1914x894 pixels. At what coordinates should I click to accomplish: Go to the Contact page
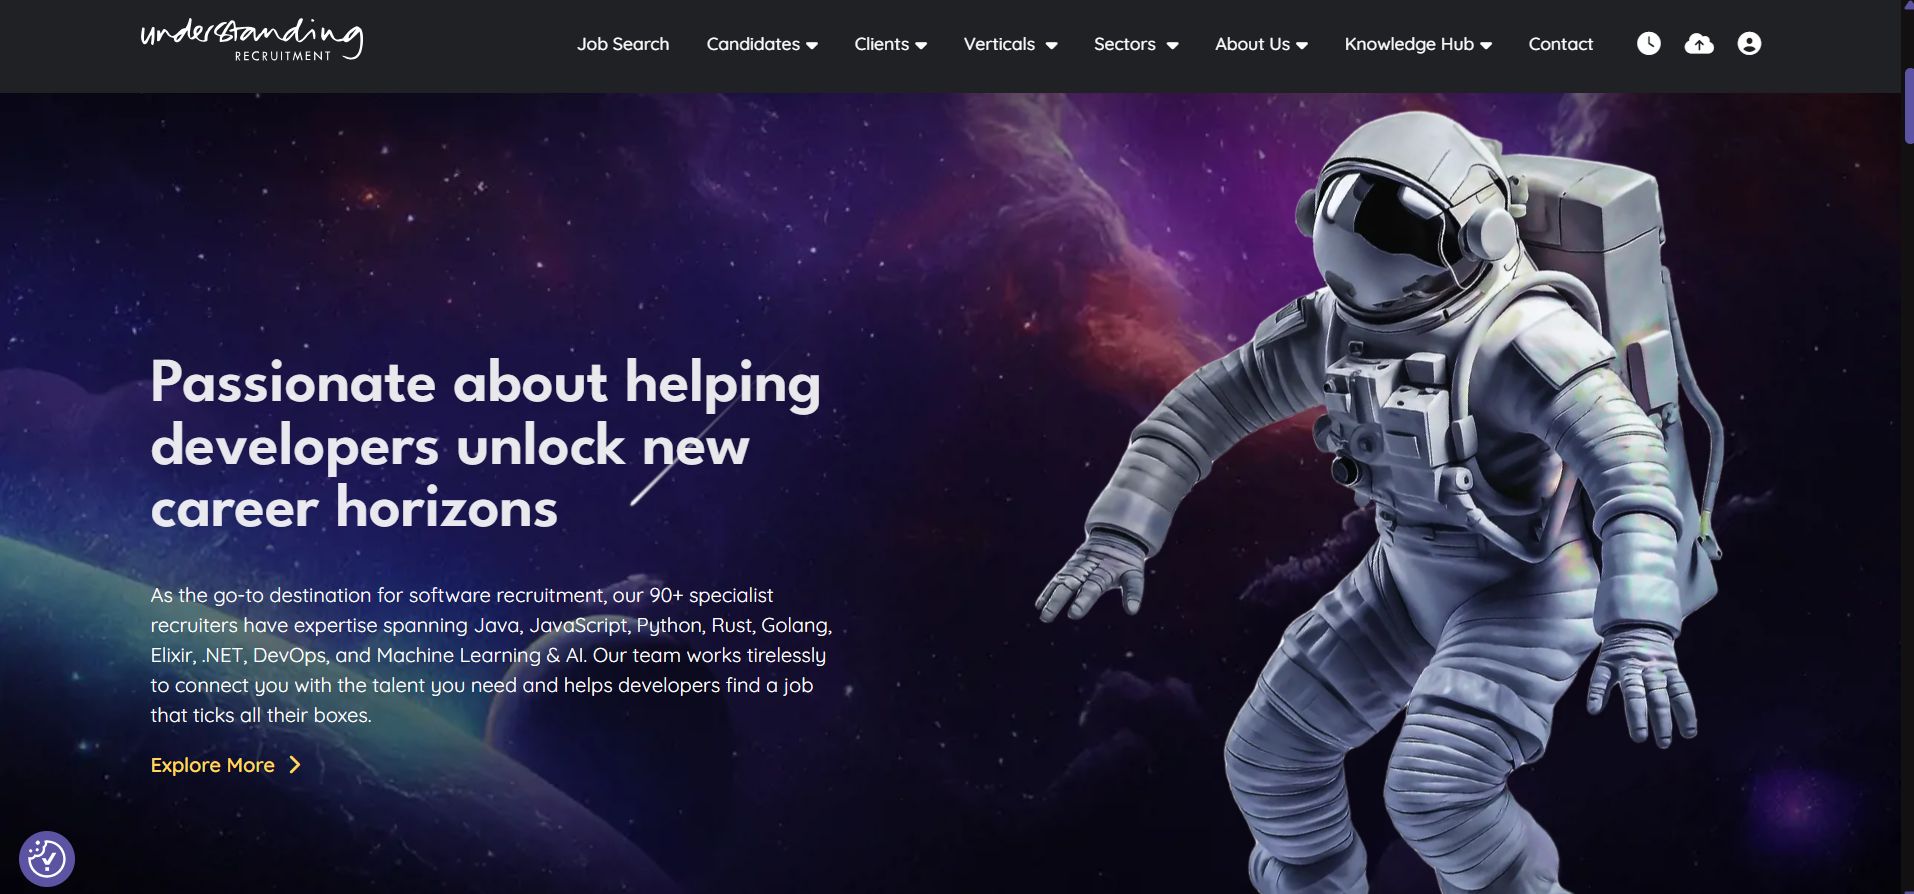(x=1560, y=44)
